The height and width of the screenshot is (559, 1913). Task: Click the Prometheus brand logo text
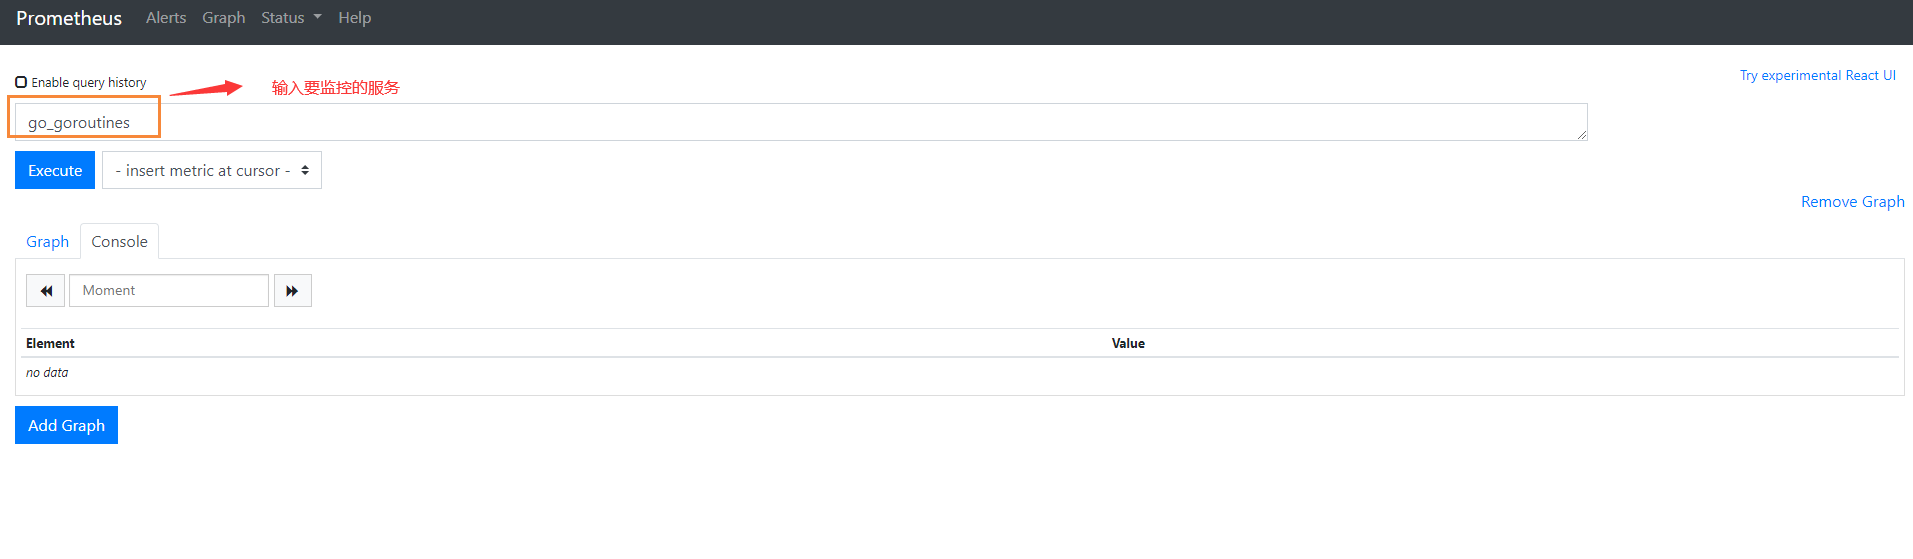69,18
